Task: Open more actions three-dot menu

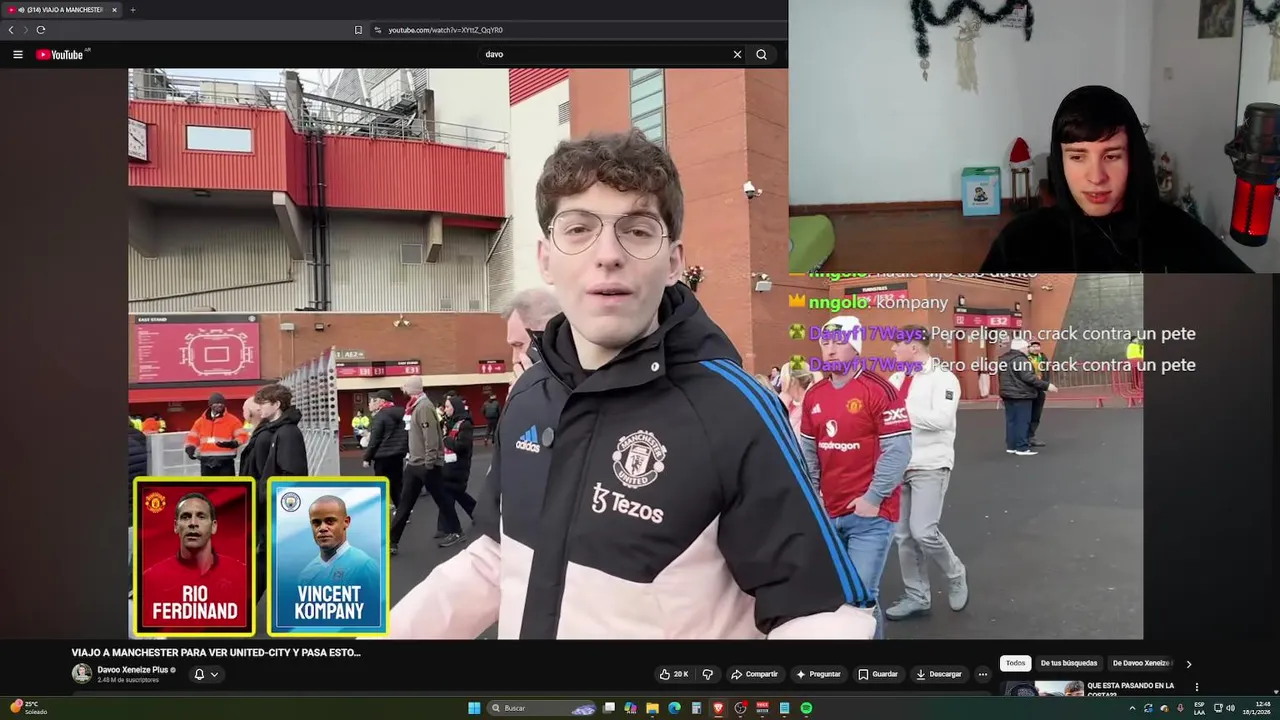Action: pyautogui.click(x=982, y=674)
